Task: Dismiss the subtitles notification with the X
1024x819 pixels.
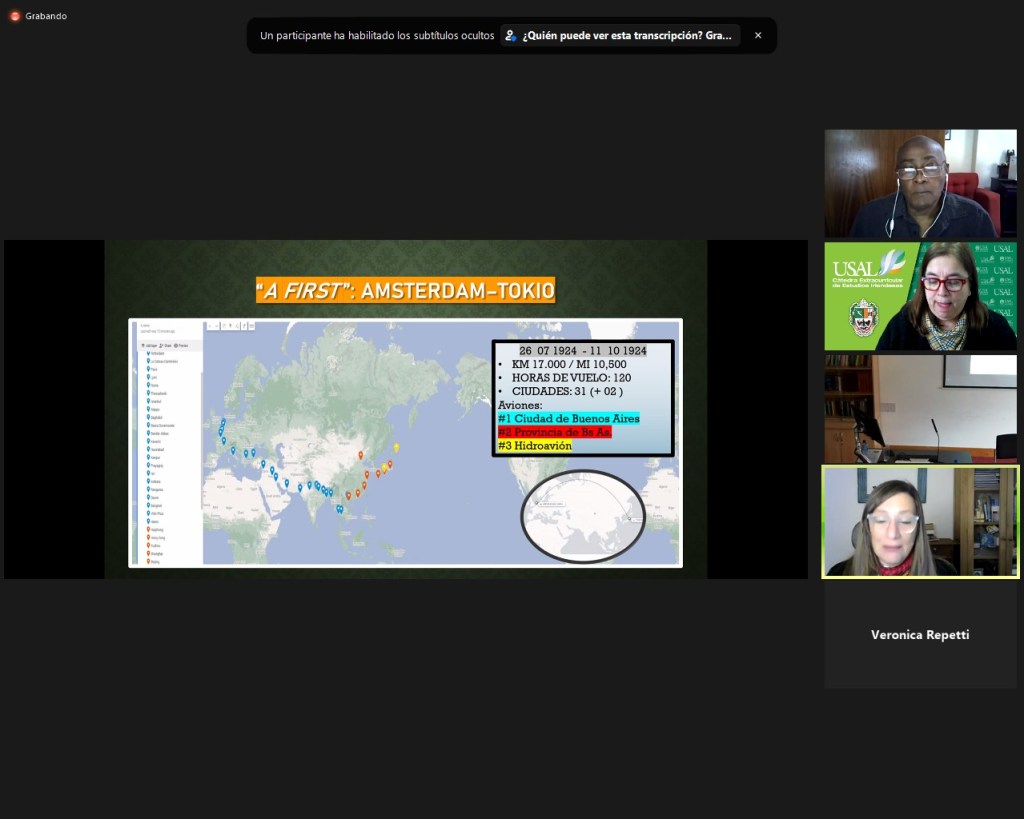Action: pos(758,35)
